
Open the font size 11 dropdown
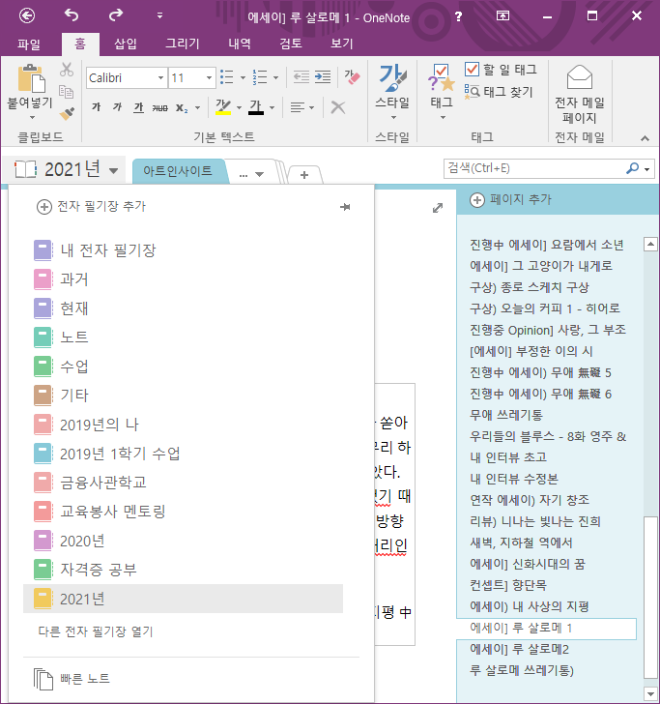coord(209,78)
